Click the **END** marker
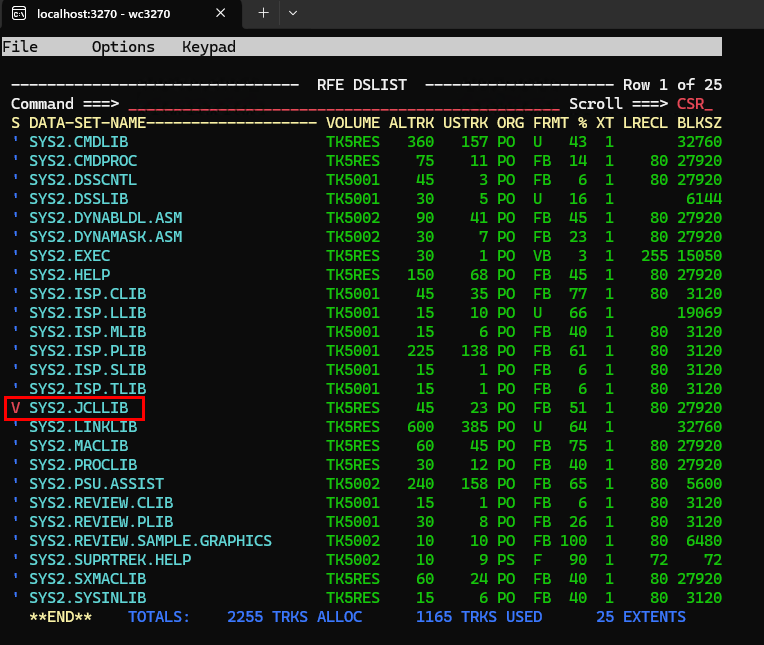The height and width of the screenshot is (645, 764). click(60, 617)
